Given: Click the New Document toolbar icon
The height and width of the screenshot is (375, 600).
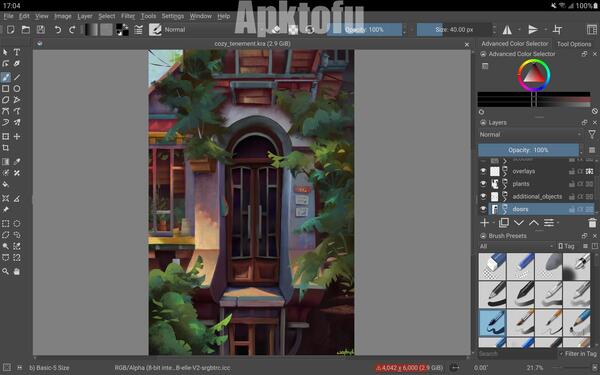Looking at the screenshot, I should coord(11,29).
